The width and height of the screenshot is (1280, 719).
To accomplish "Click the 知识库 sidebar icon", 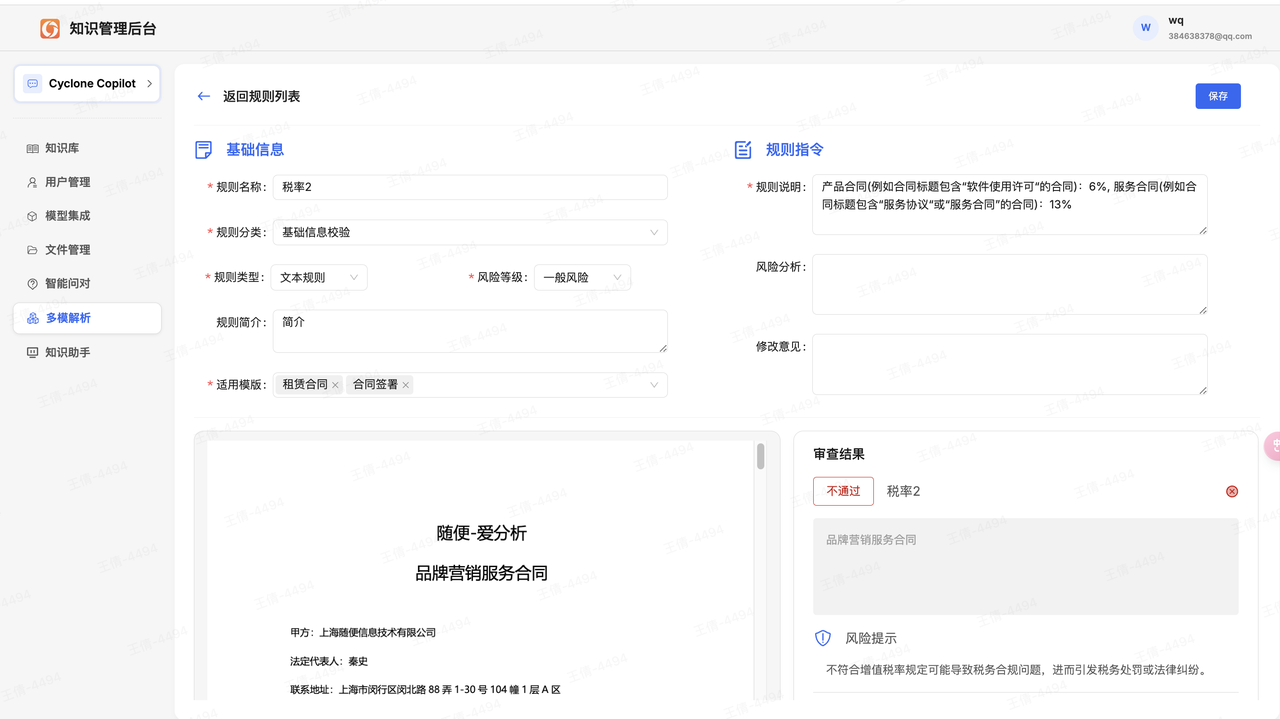I will point(33,148).
